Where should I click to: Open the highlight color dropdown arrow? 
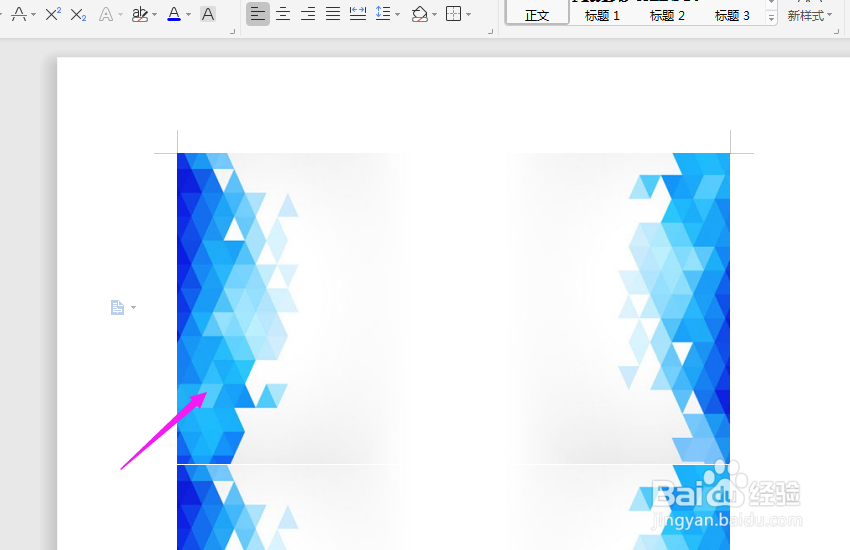pos(154,15)
